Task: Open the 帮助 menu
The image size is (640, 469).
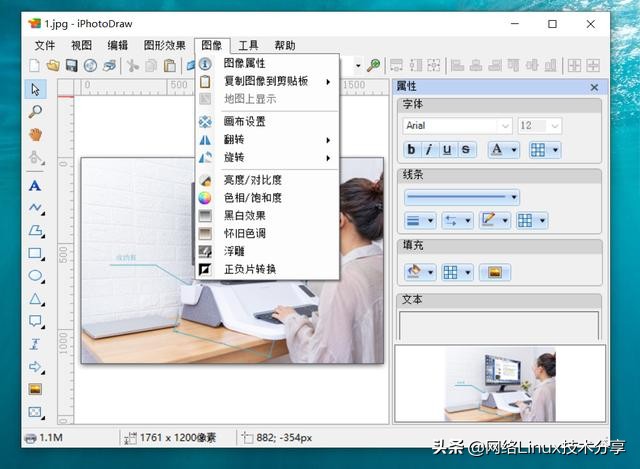Action: 284,45
